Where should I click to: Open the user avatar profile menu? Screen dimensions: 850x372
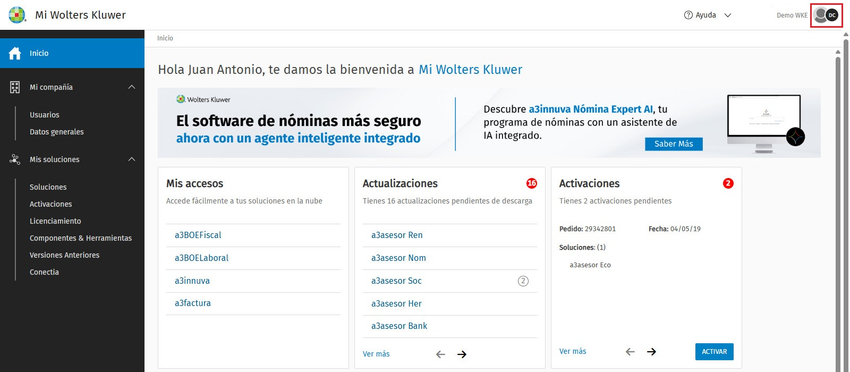827,15
